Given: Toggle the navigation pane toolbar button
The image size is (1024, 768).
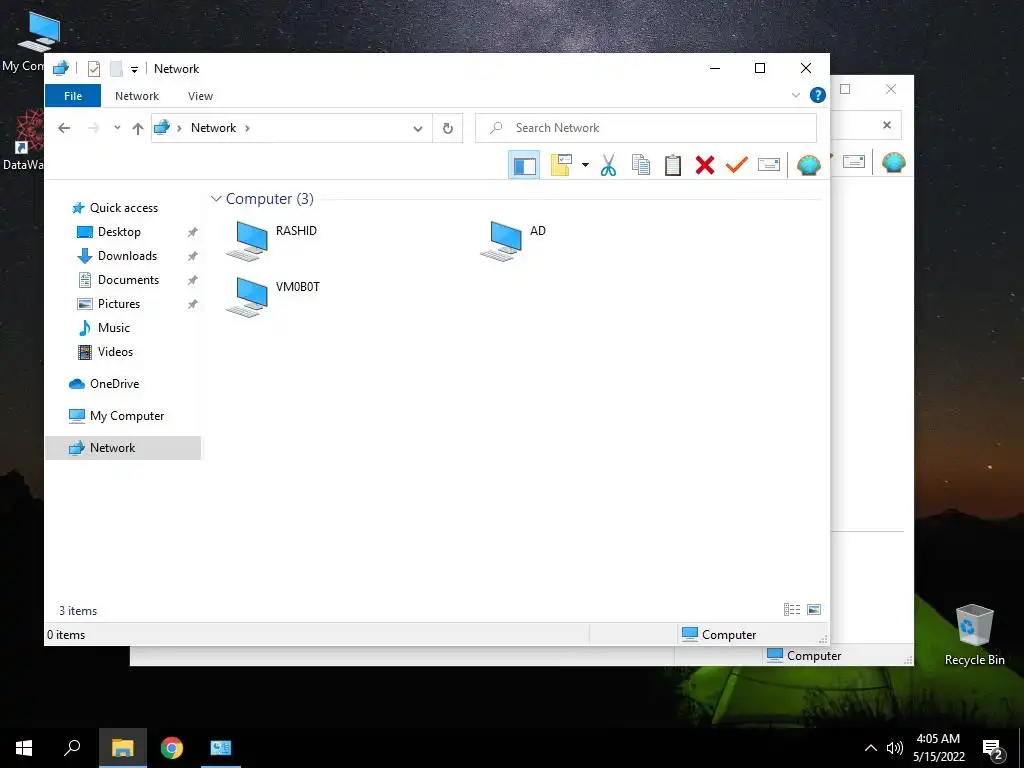Looking at the screenshot, I should point(524,165).
